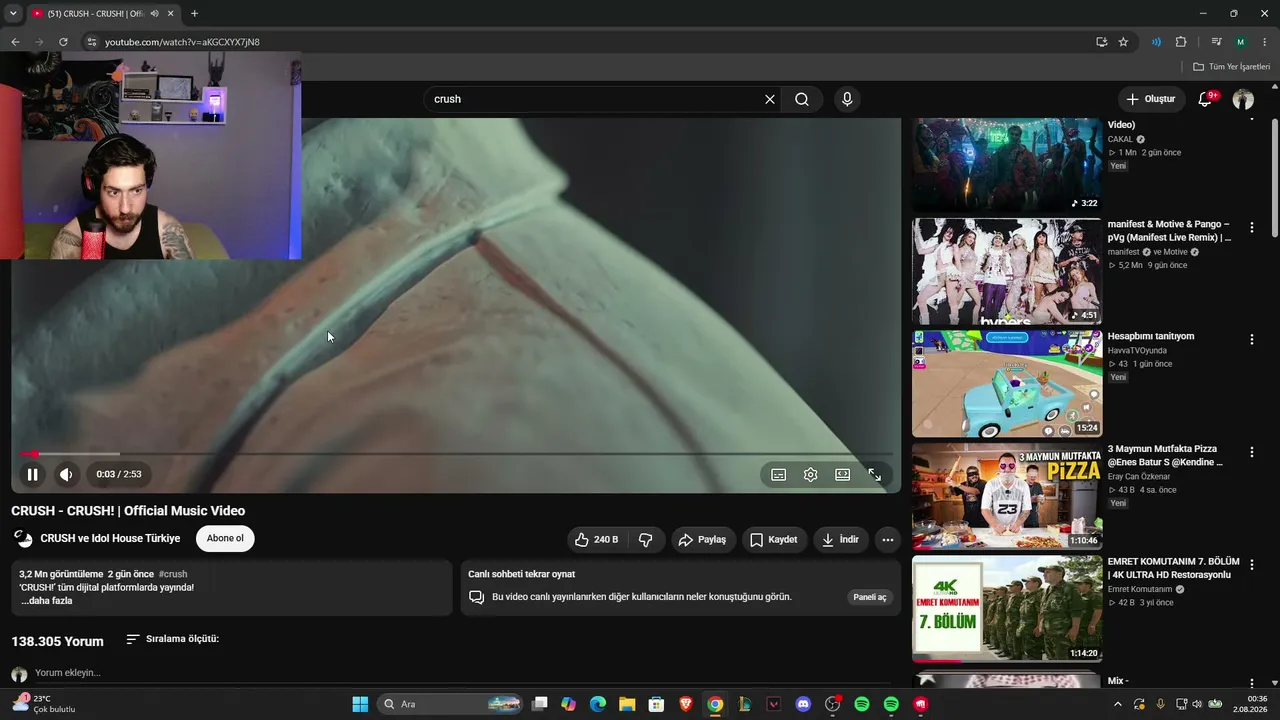Open Chrome media controls icon

pos(1216,42)
